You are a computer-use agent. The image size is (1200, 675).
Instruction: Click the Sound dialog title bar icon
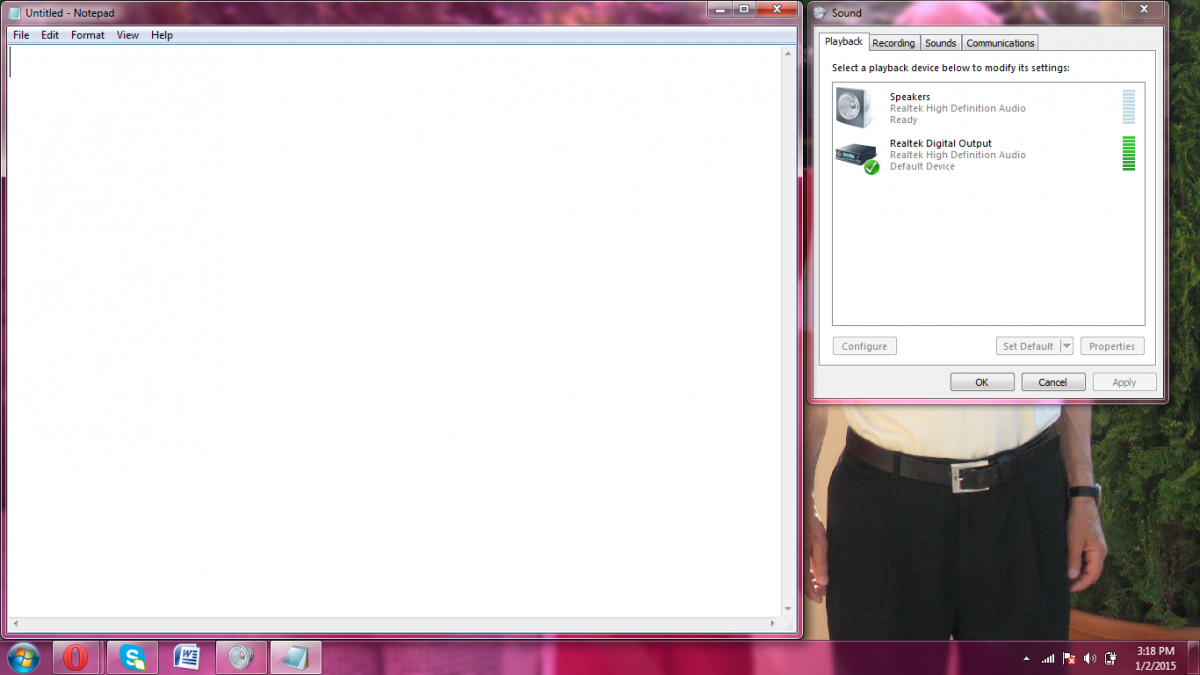pos(821,13)
